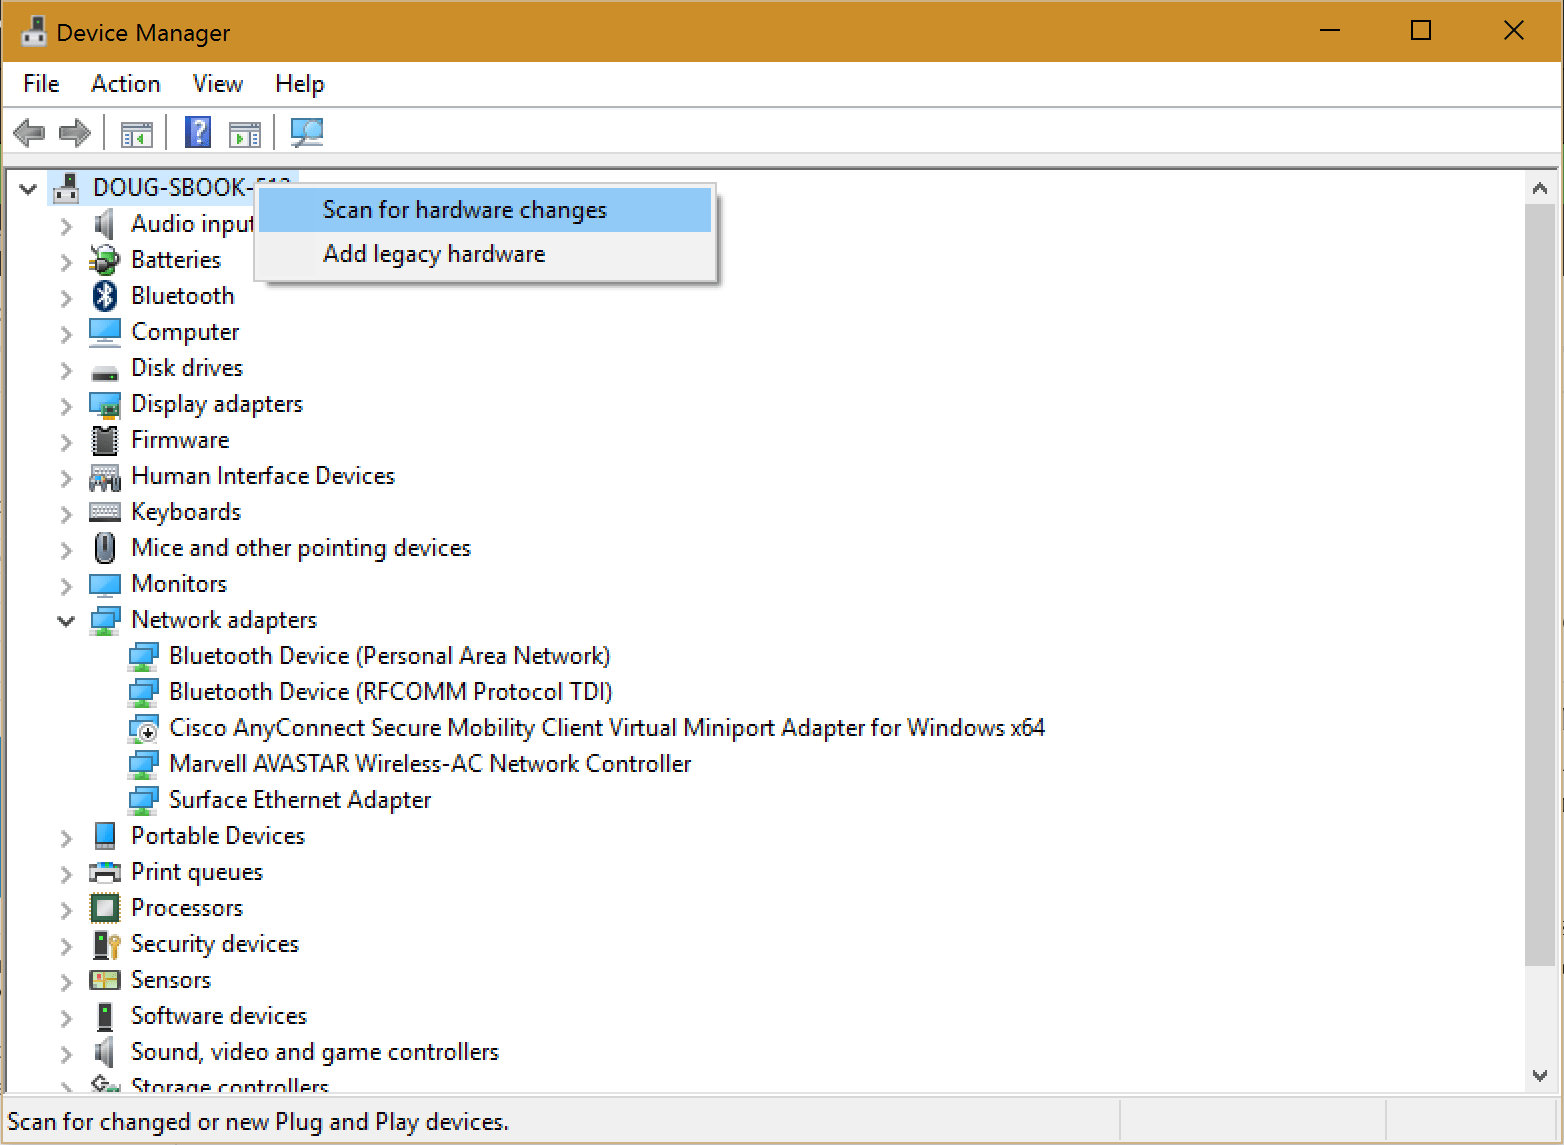
Task: Select the Bluetooth category icon
Action: coord(104,295)
